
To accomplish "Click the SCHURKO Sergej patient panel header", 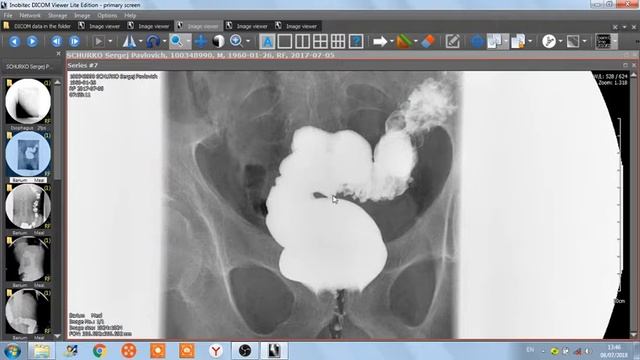I will click(29, 67).
